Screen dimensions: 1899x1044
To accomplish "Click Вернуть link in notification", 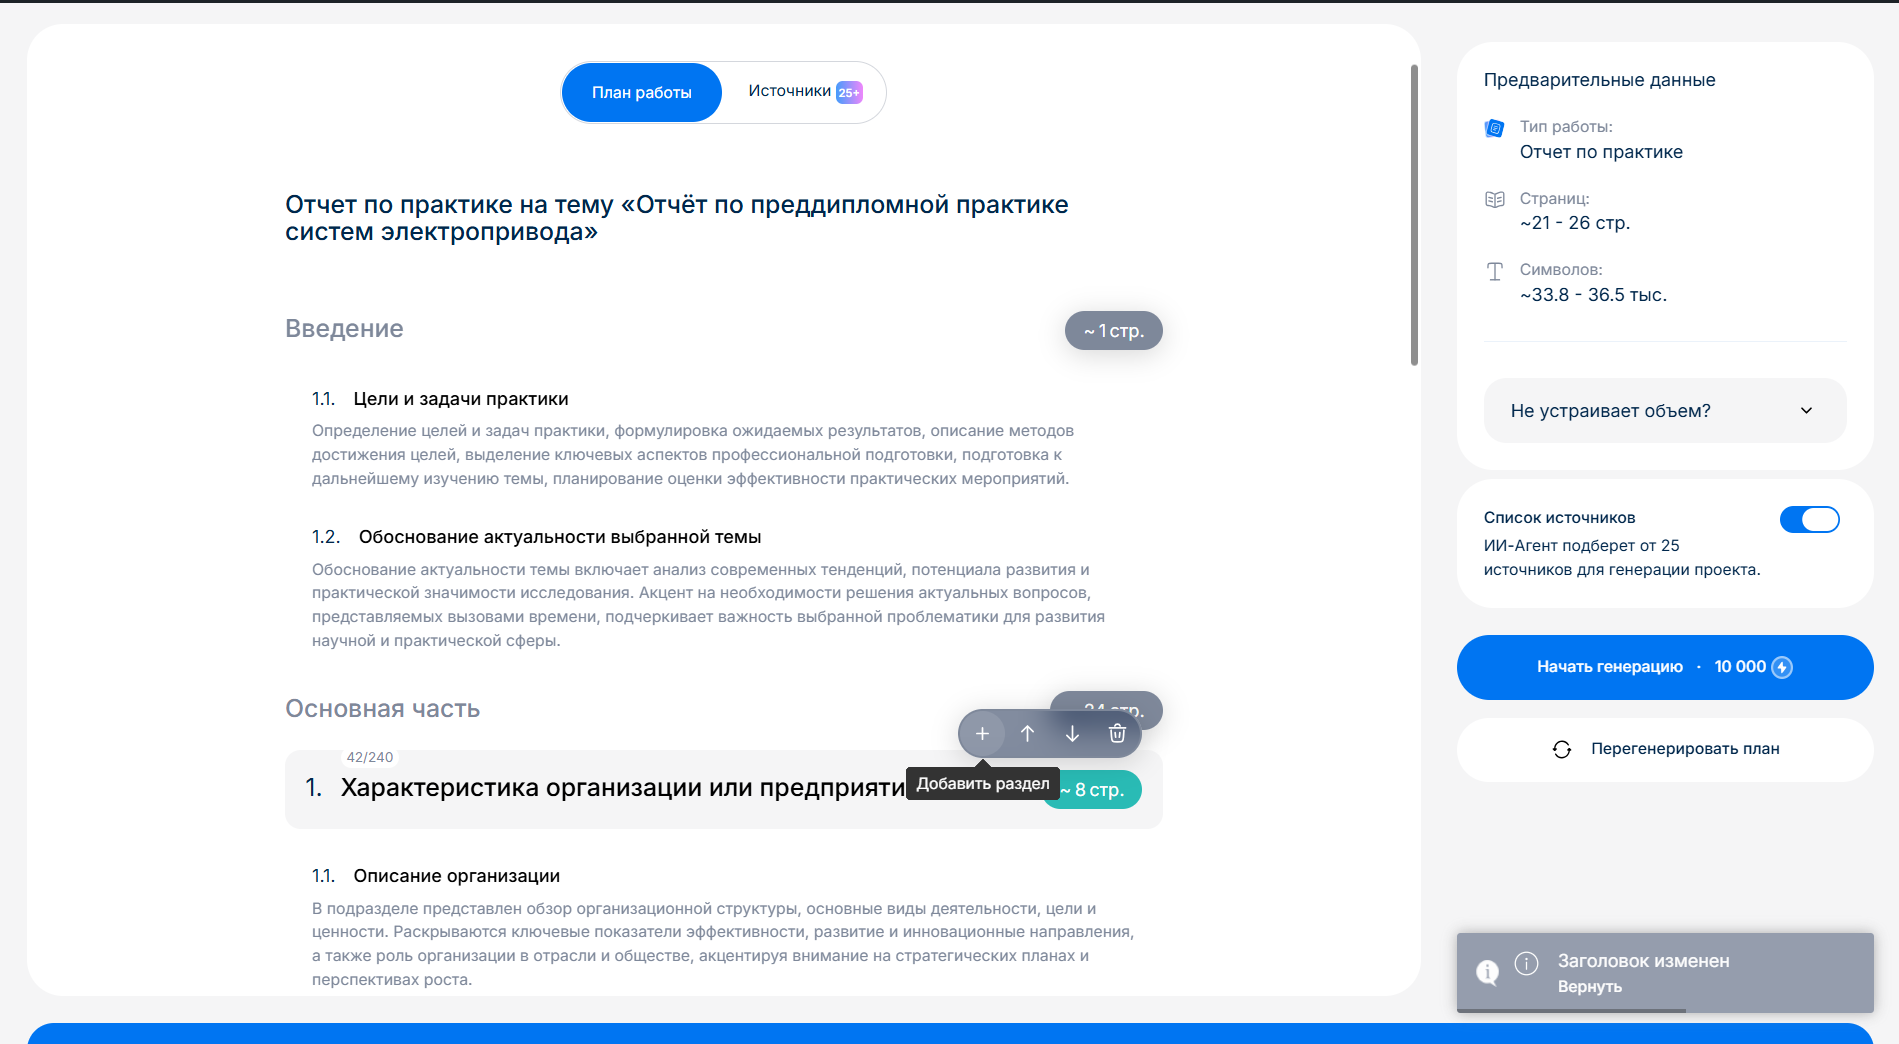I will [1589, 987].
